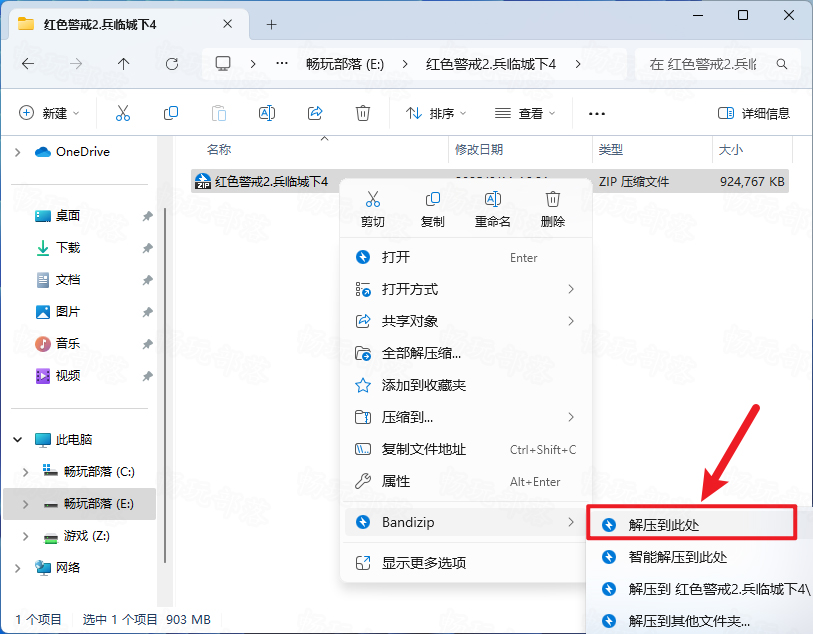Click the Rename icon in the toolbar

267,113
